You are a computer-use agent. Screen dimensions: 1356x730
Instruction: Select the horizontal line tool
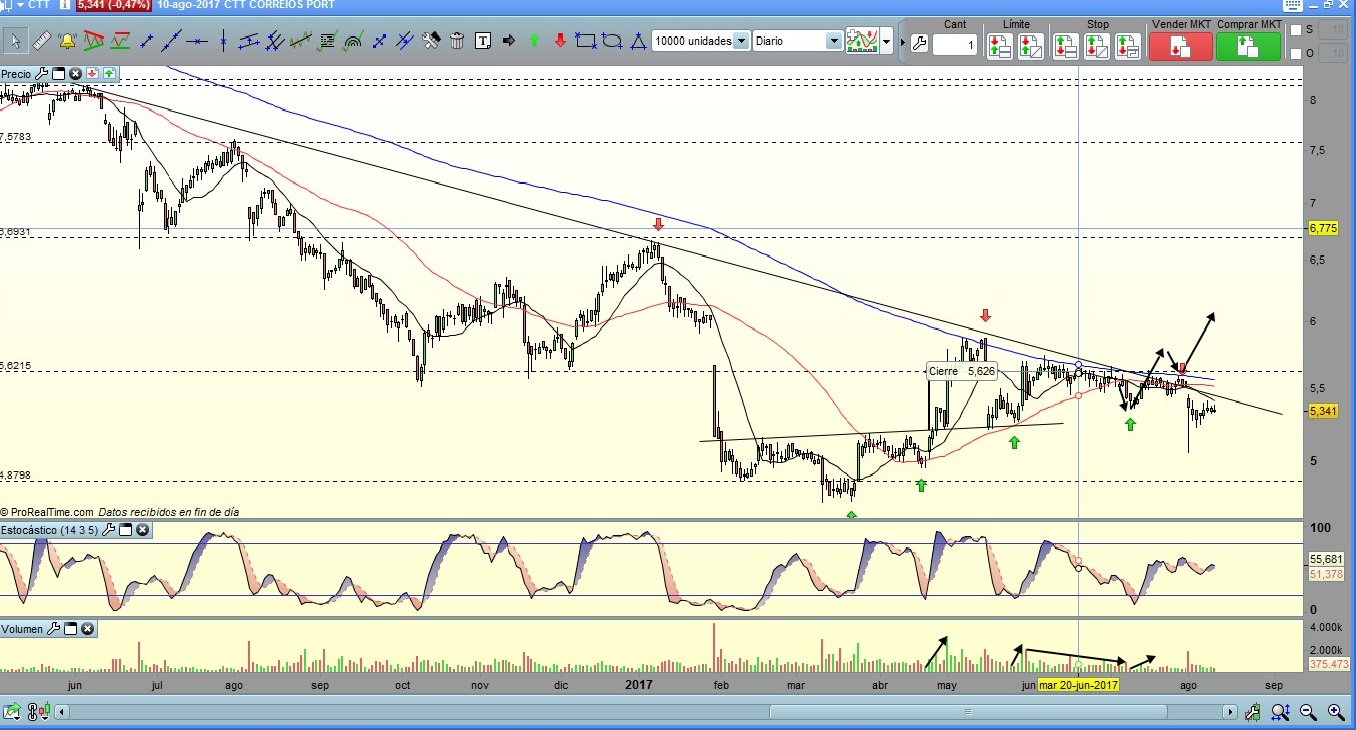pyautogui.click(x=197, y=41)
